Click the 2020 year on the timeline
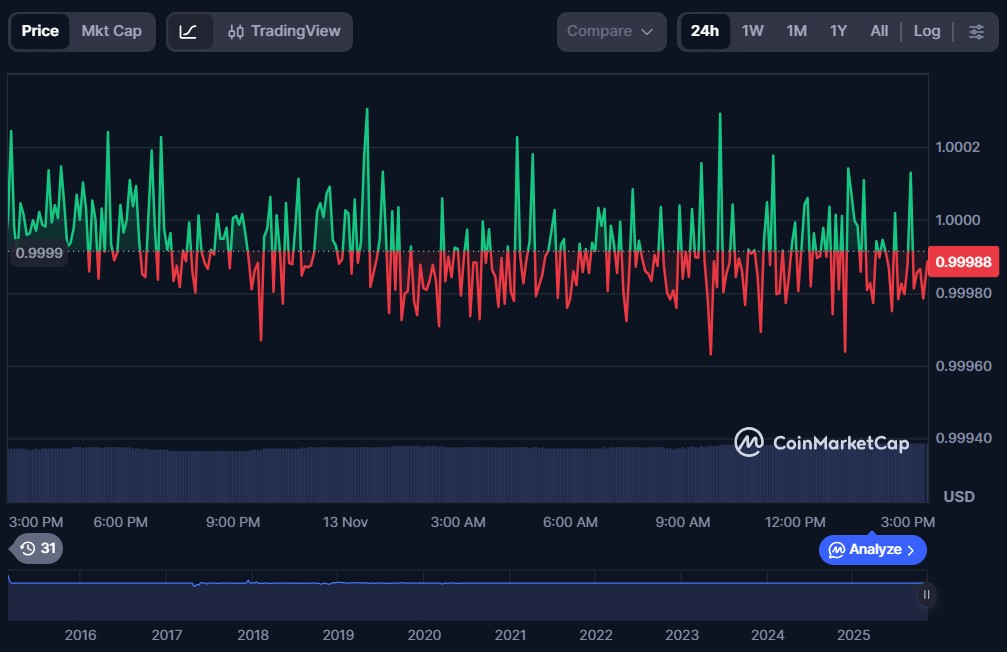Viewport: 1007px width, 652px height. pos(424,635)
